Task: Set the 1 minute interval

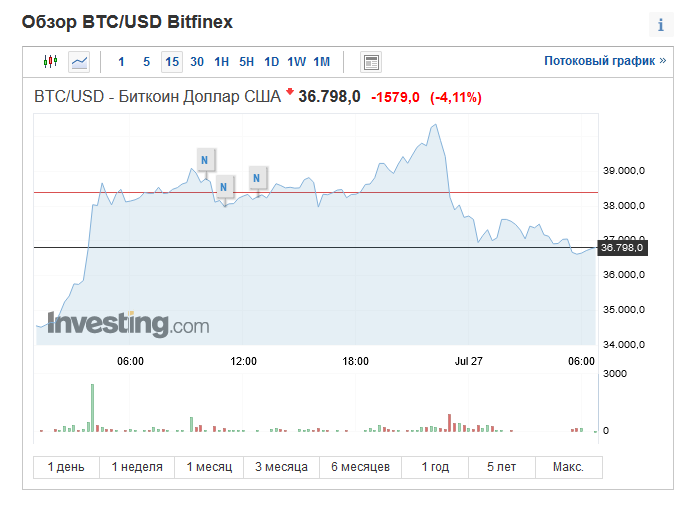Action: click(121, 62)
